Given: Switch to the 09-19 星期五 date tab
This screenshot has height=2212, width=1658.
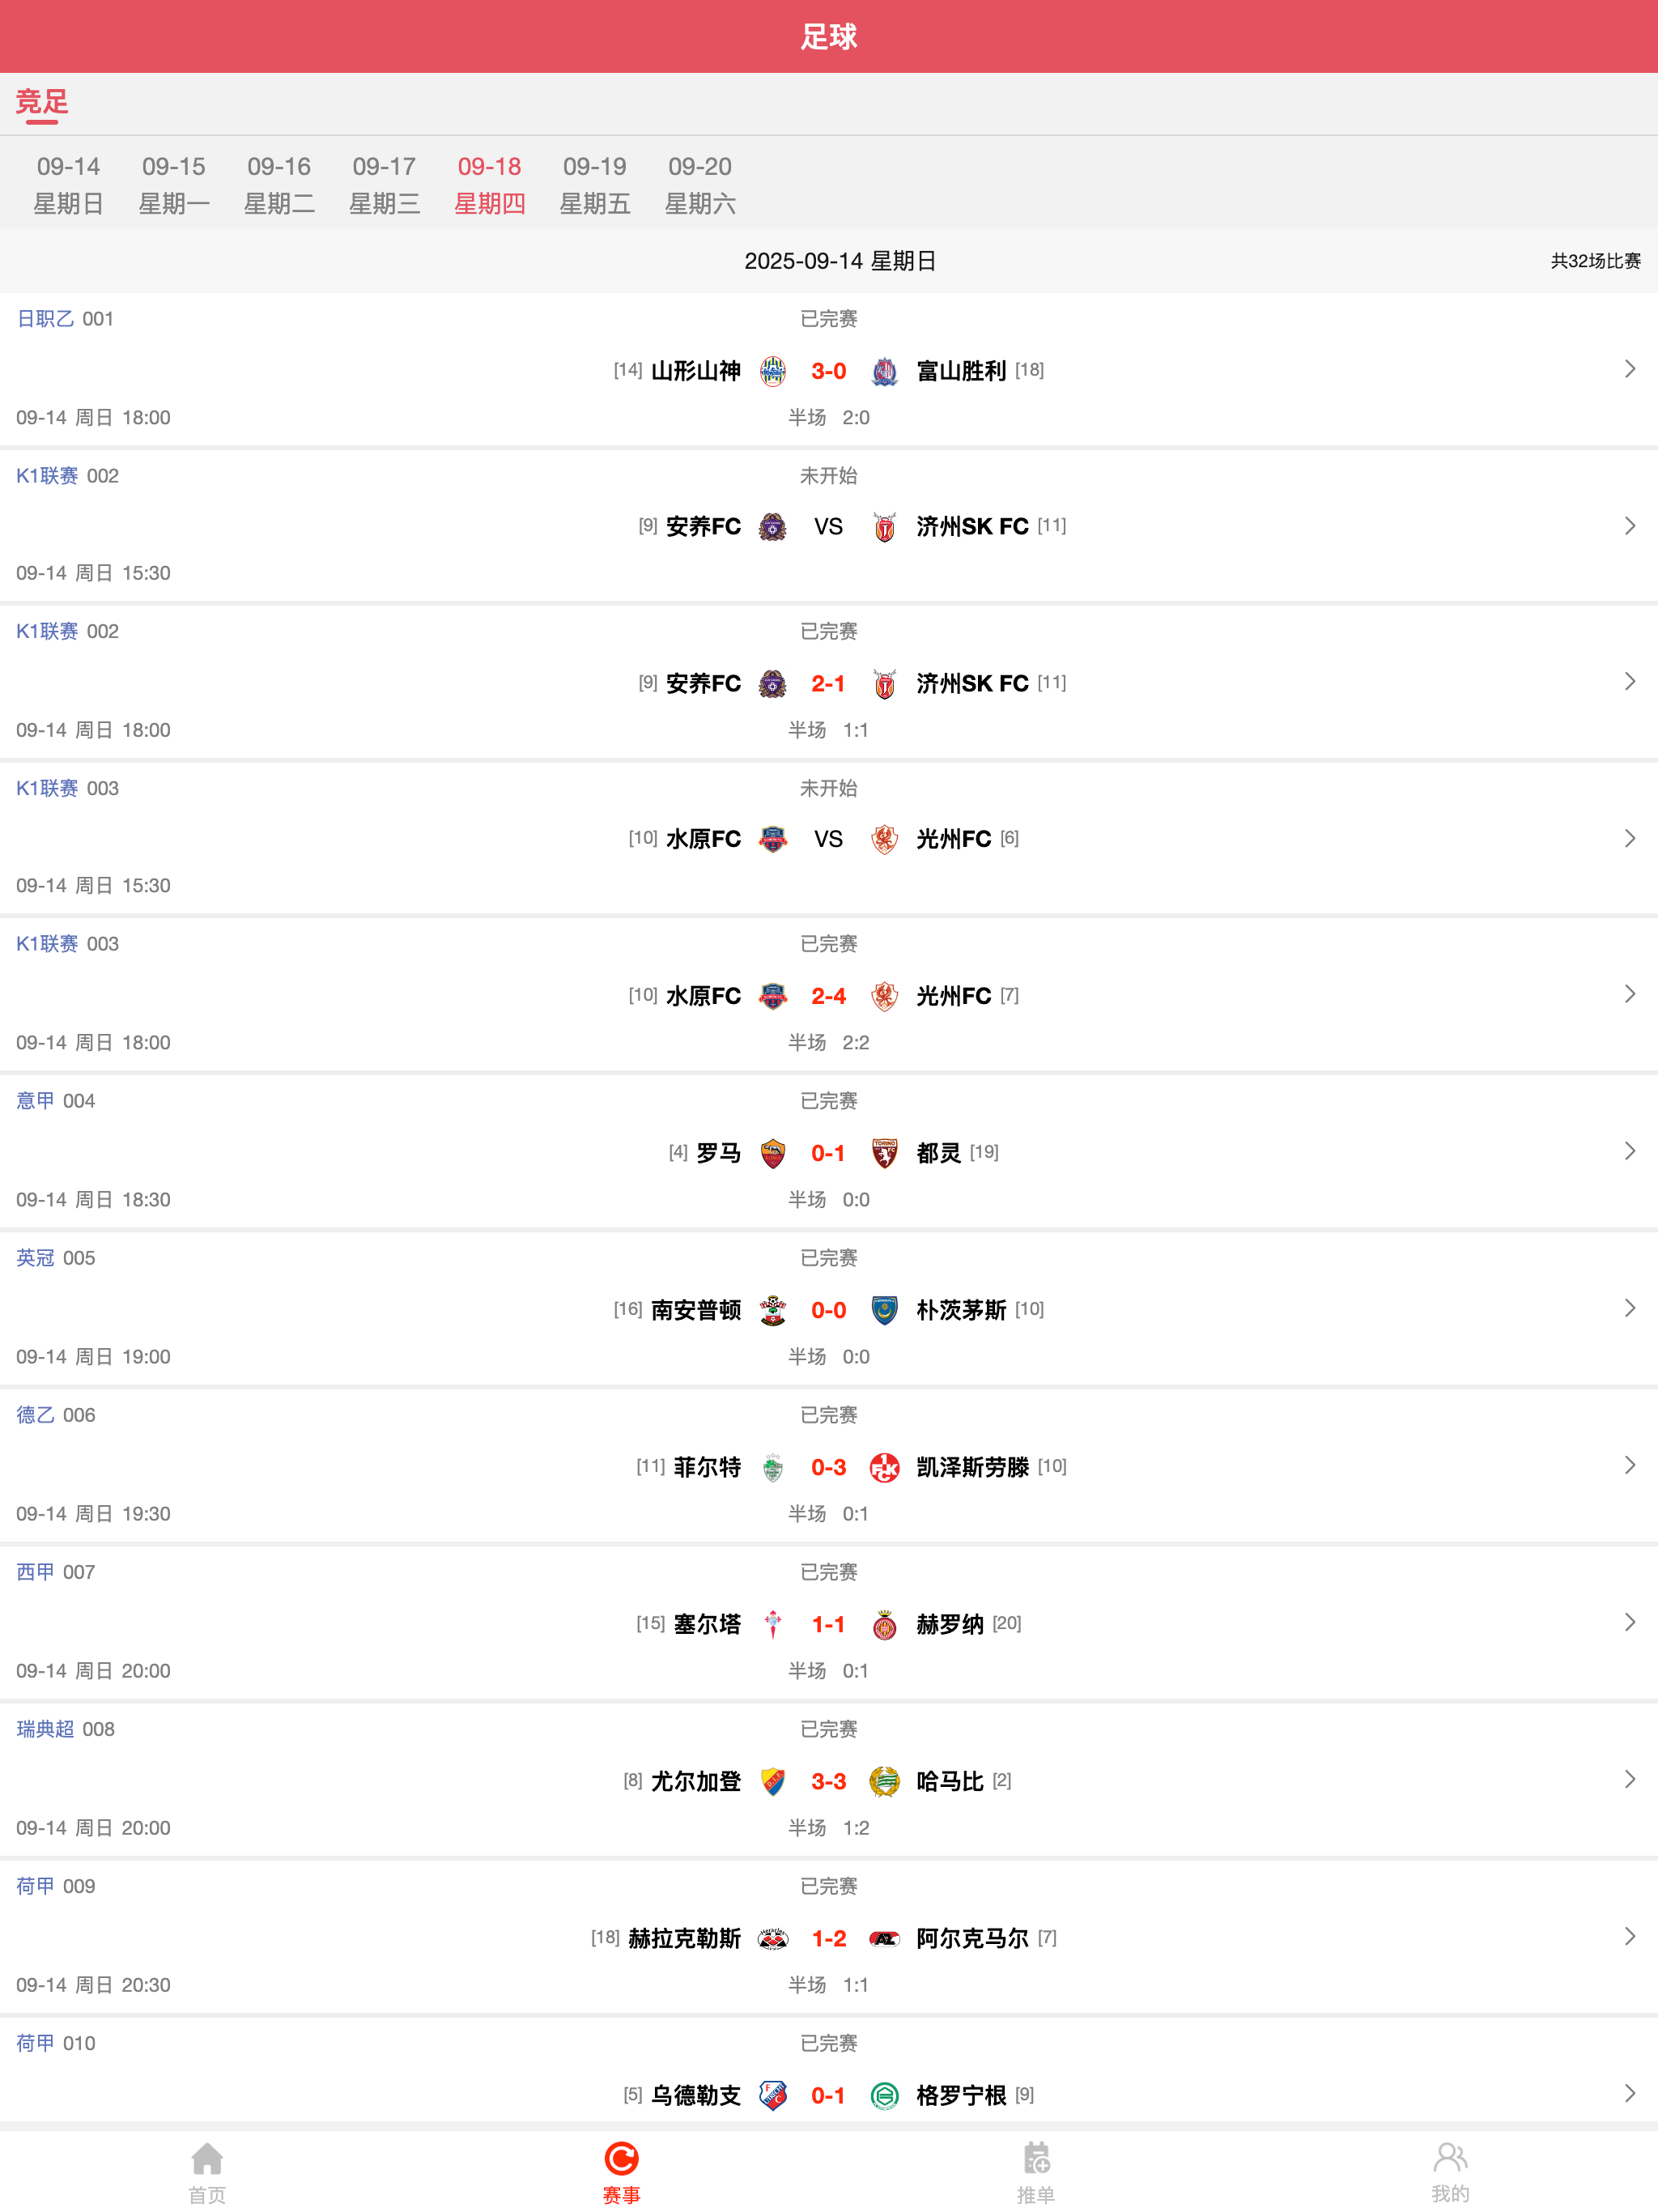Looking at the screenshot, I should [594, 185].
